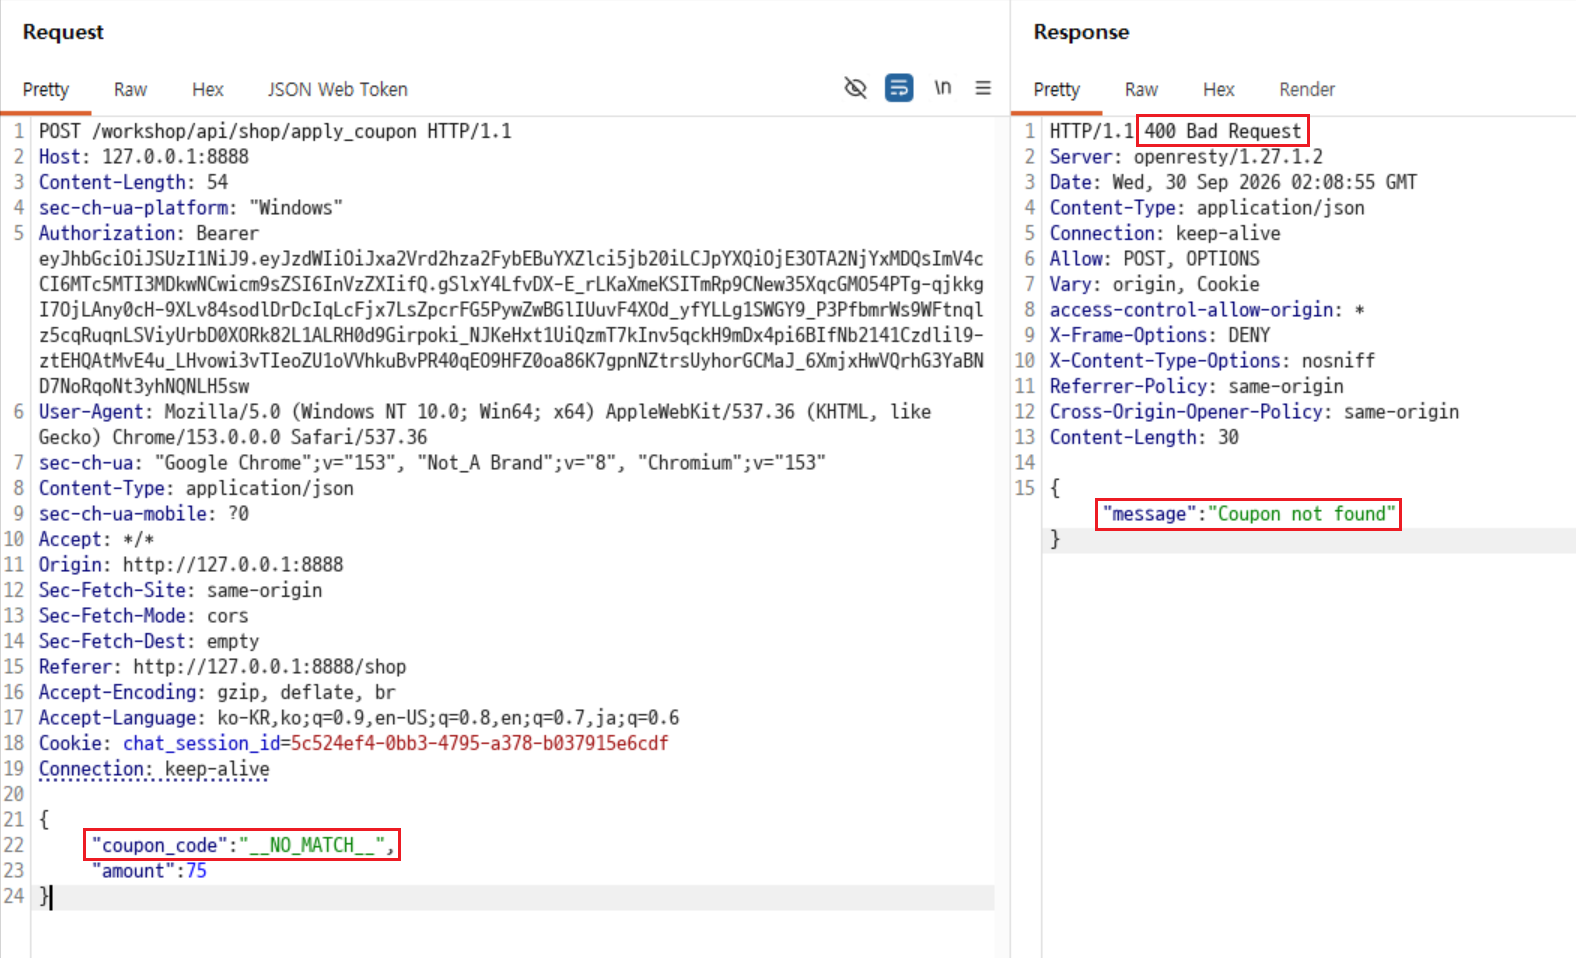Switch response view to Raw tab
The width and height of the screenshot is (1576, 958).
click(x=1141, y=89)
